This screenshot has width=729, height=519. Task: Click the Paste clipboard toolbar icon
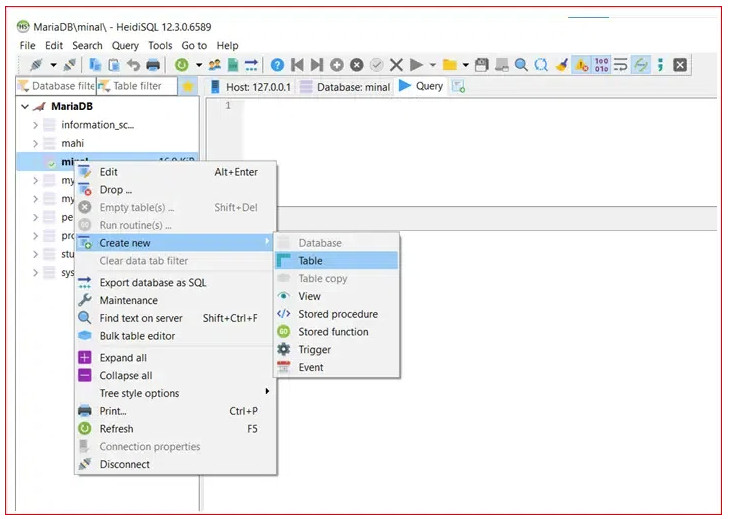click(x=114, y=65)
